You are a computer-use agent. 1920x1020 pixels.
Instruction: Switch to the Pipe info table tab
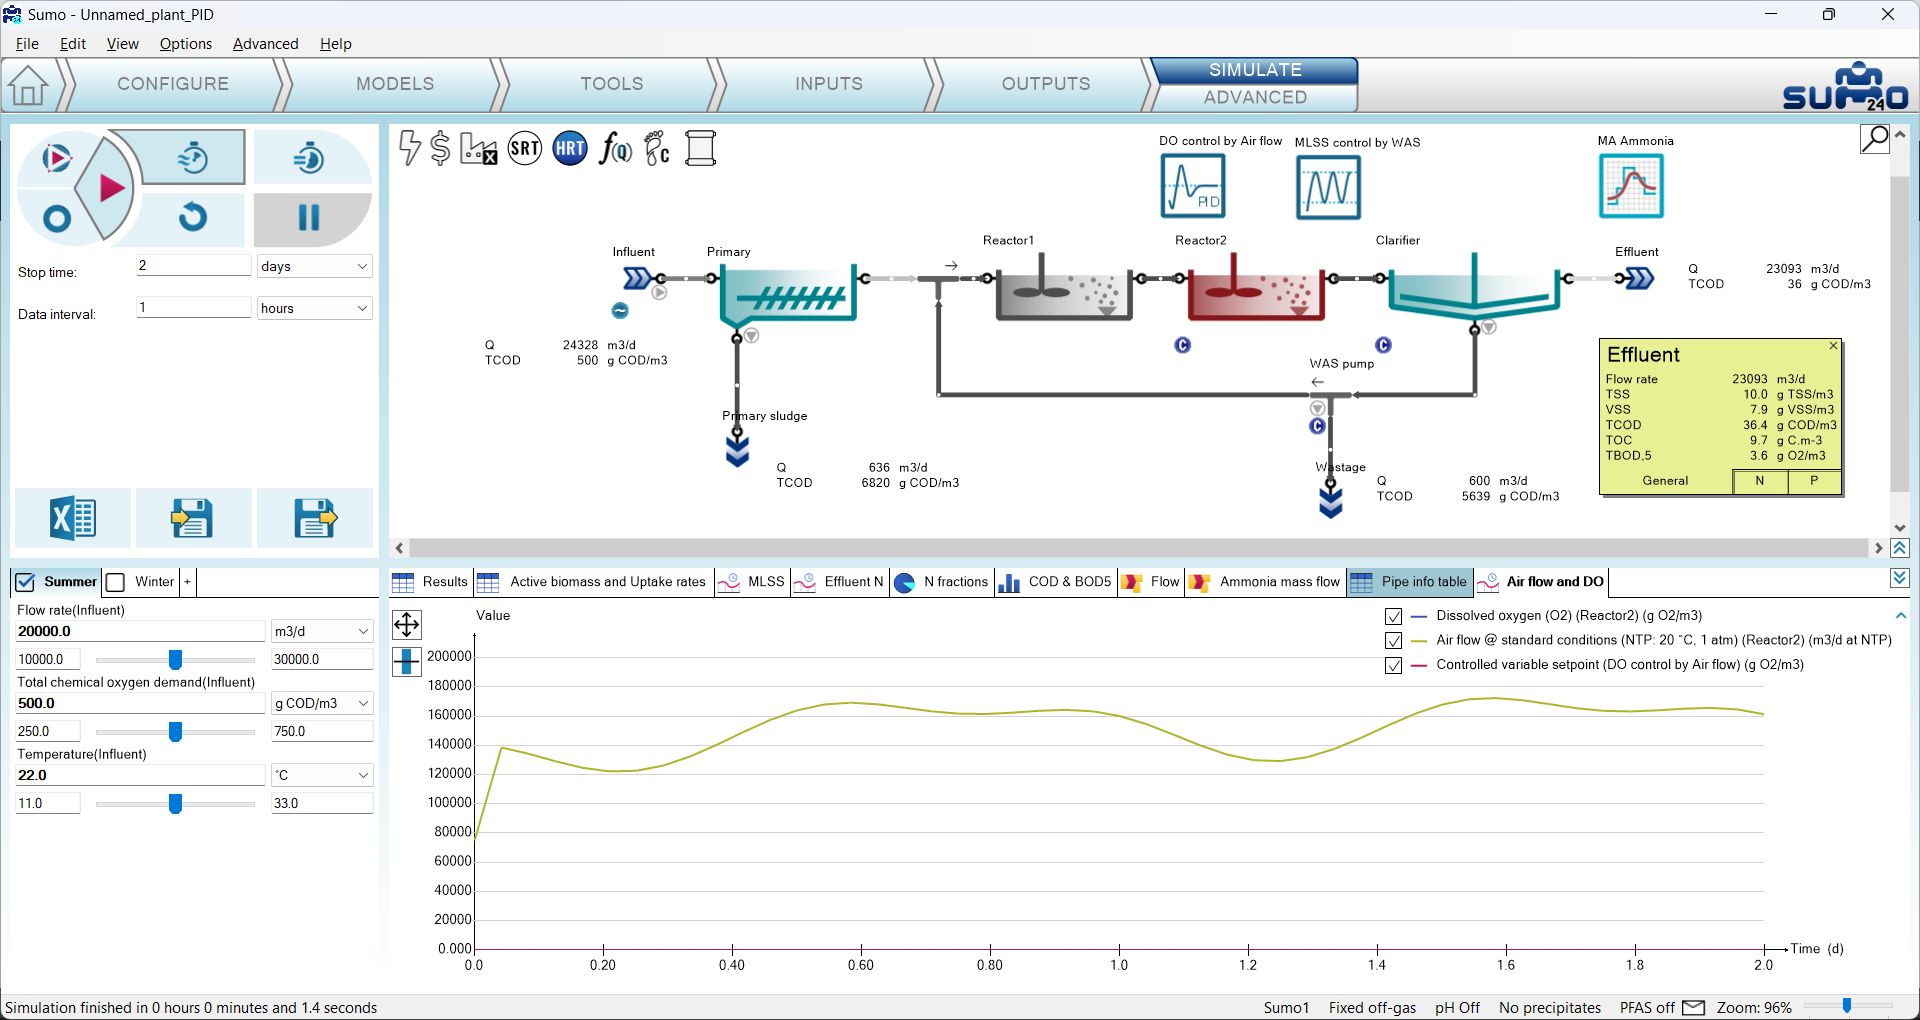1410,582
